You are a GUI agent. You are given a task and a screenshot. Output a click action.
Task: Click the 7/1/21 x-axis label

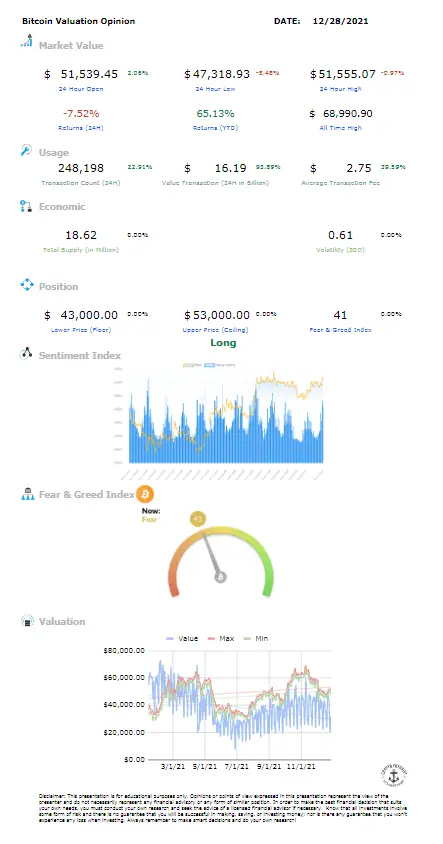(237, 766)
